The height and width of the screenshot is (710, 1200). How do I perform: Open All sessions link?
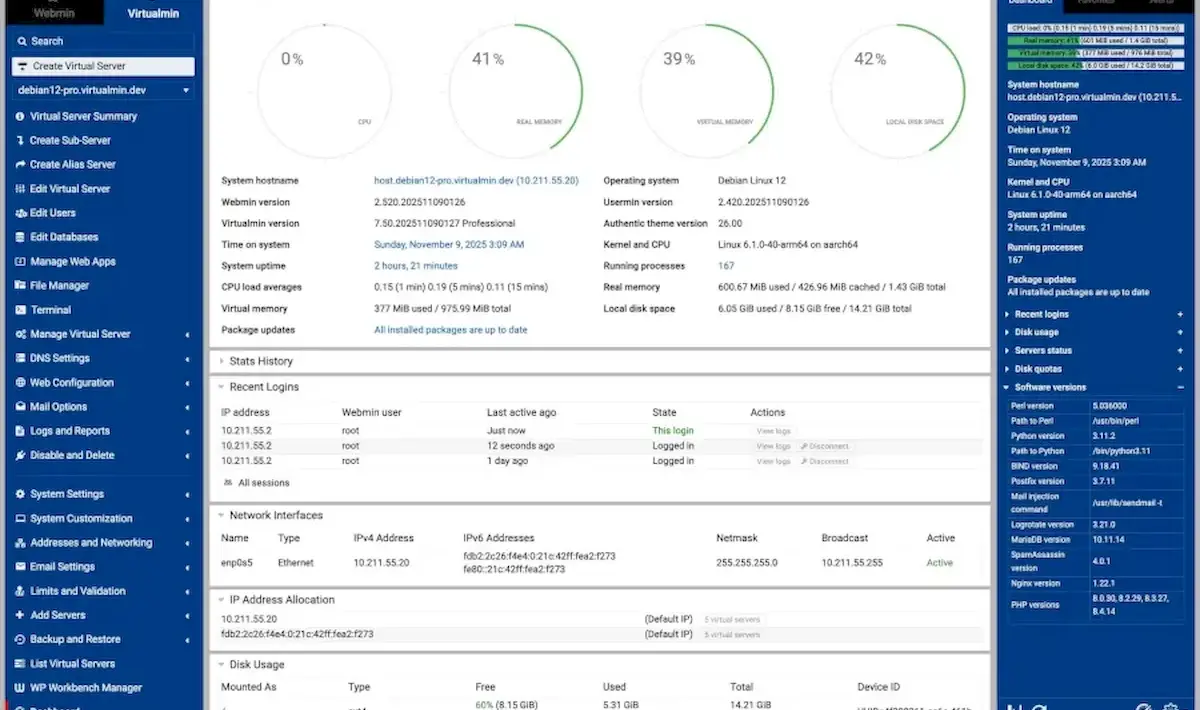point(257,483)
